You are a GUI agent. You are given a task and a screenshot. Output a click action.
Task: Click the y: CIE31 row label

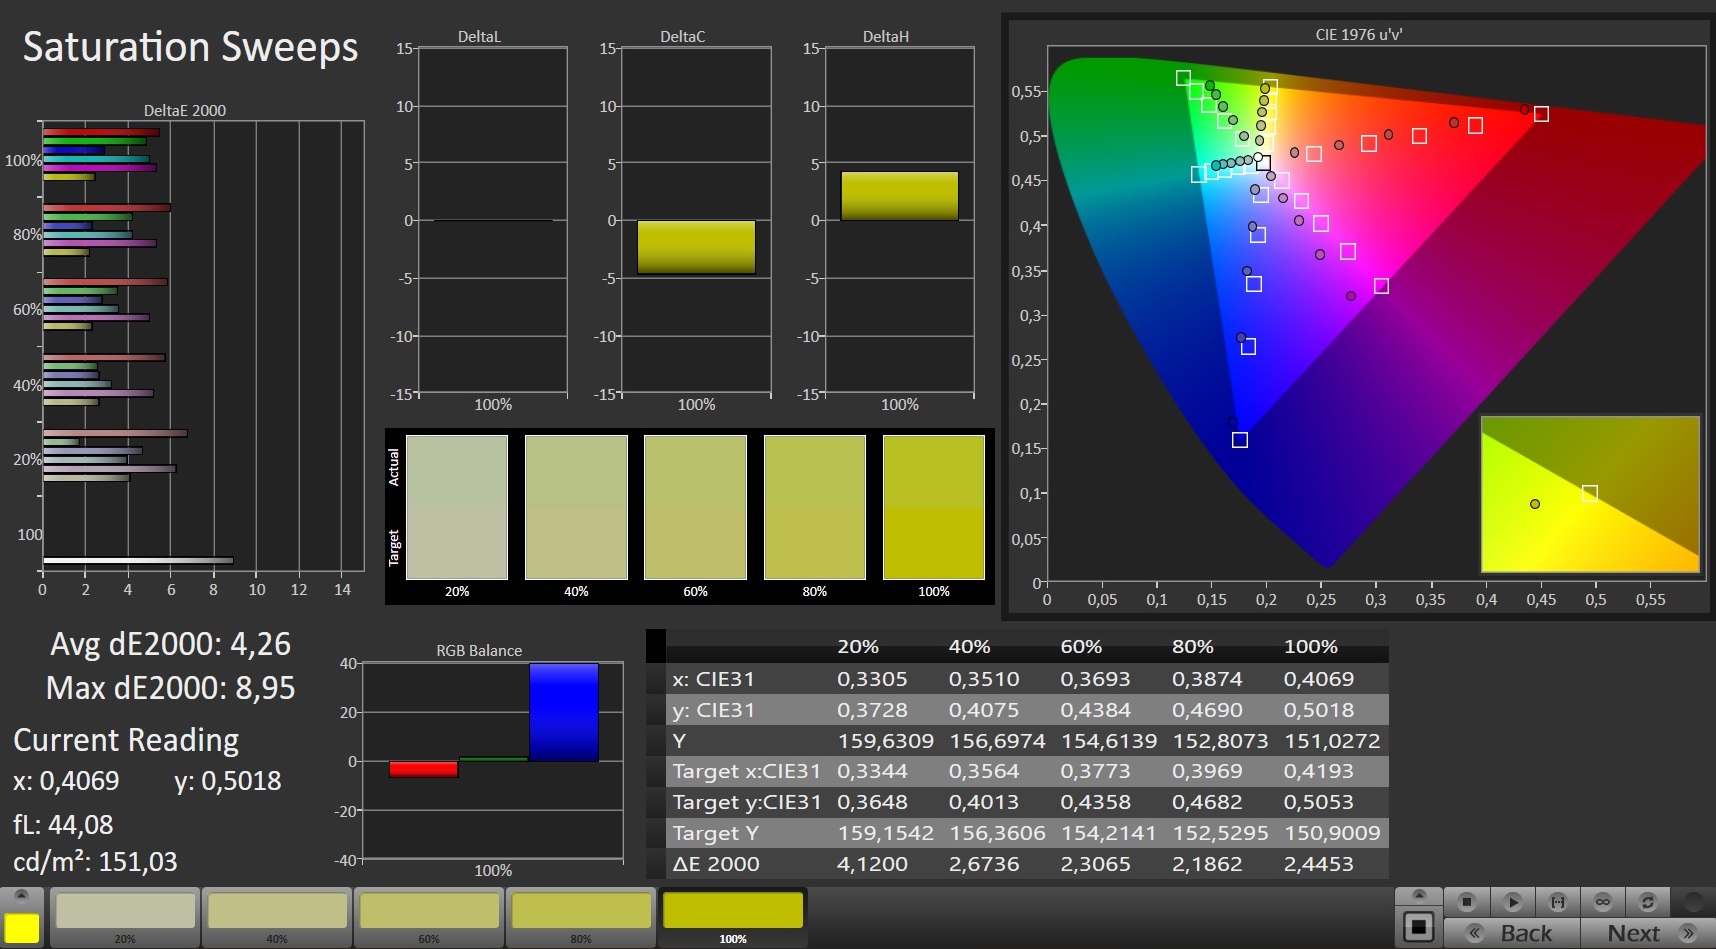pos(713,710)
